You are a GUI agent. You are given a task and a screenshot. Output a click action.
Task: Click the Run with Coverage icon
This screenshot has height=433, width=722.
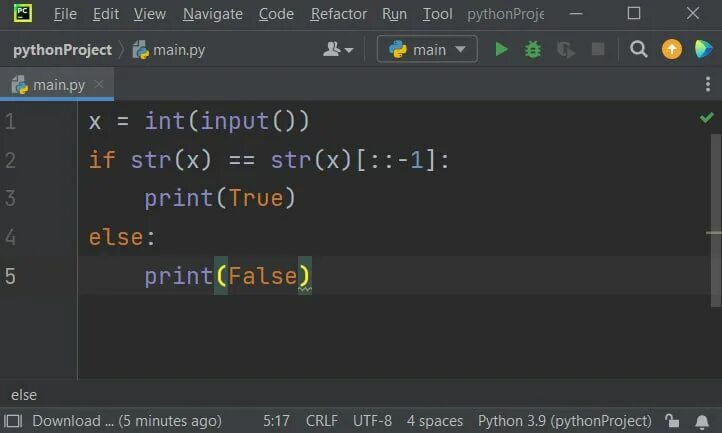(565, 49)
